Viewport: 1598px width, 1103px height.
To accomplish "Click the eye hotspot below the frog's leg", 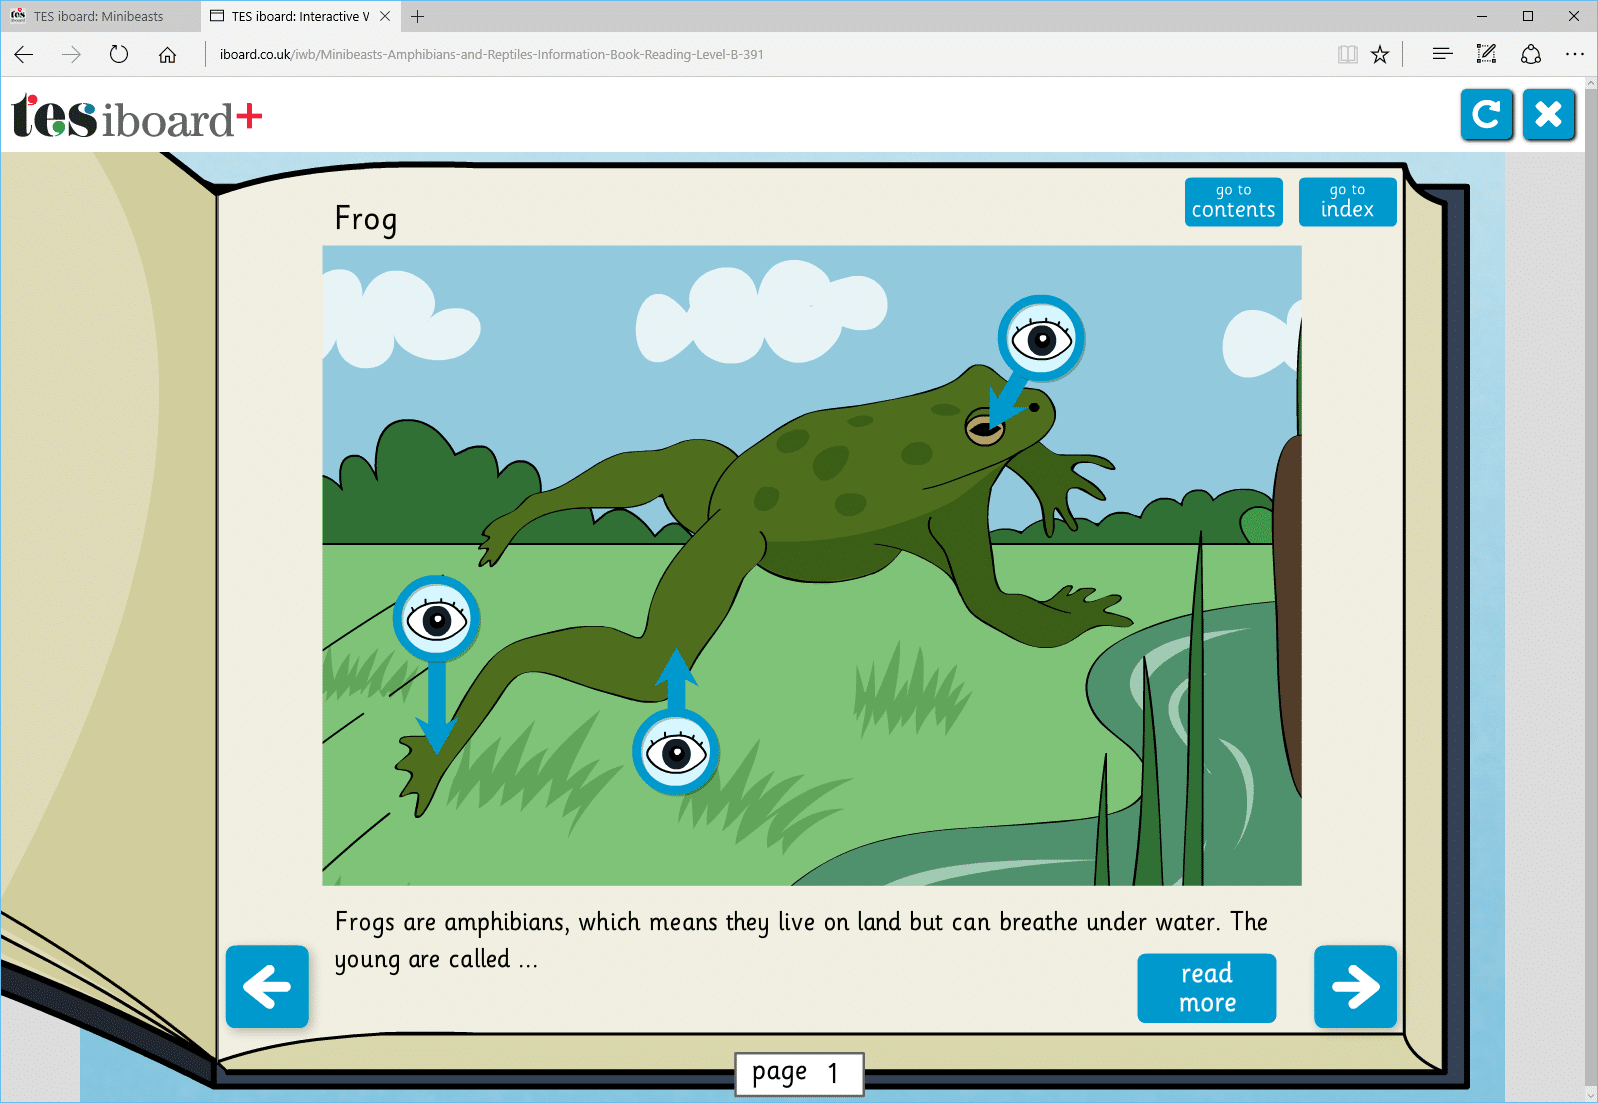I will tap(676, 752).
